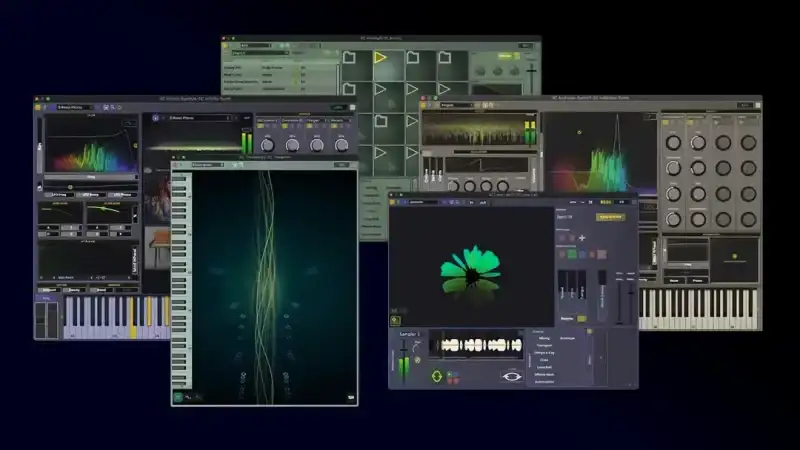Open the preset dropdown in the vertical keyboard window's top bar

(x=208, y=165)
